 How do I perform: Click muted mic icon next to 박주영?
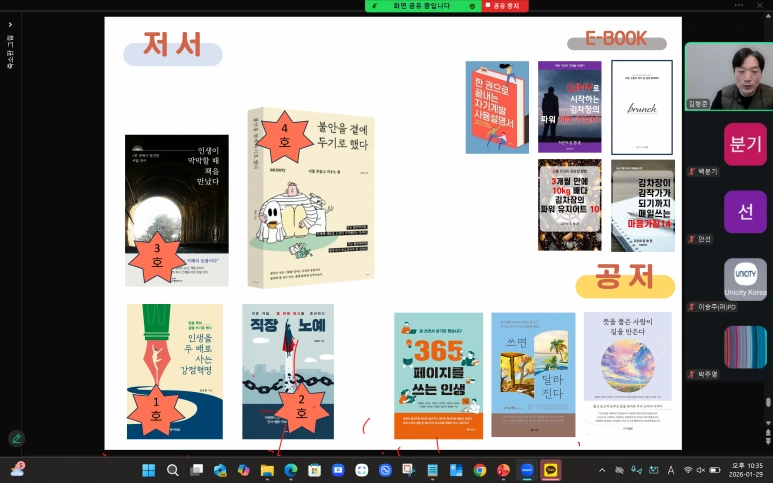(x=692, y=375)
